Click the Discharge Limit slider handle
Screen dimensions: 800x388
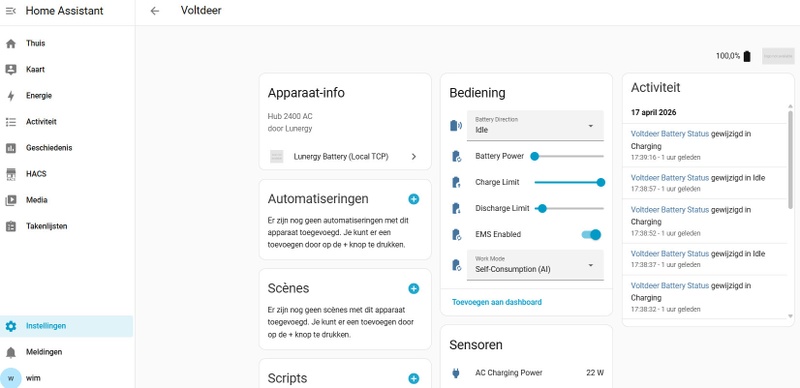[542, 208]
